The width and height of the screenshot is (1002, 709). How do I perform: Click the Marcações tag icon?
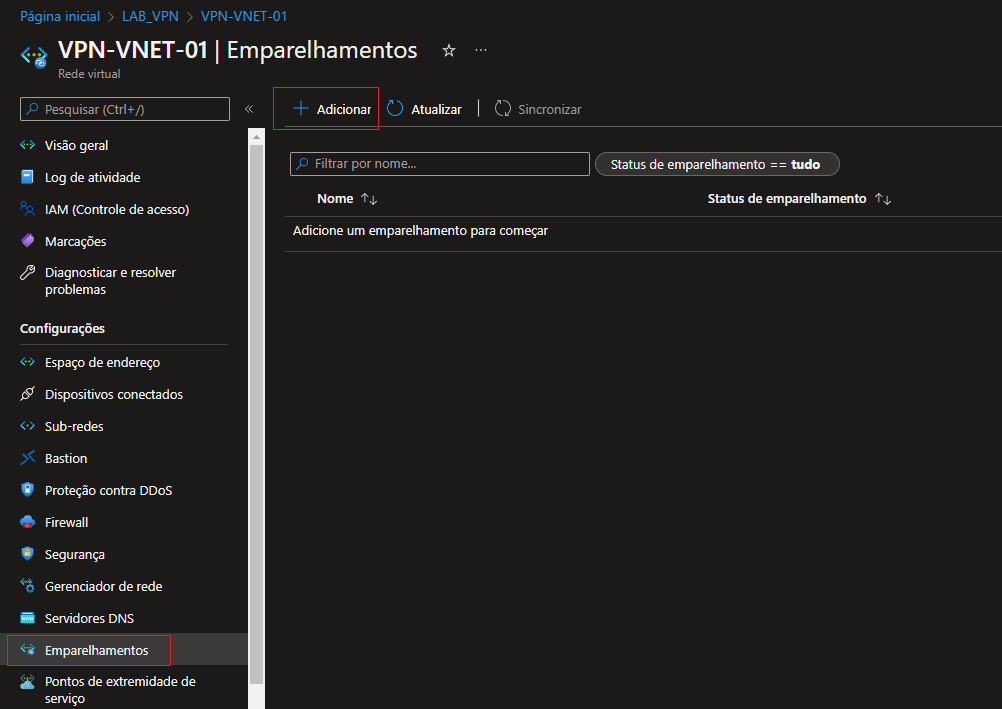27,241
